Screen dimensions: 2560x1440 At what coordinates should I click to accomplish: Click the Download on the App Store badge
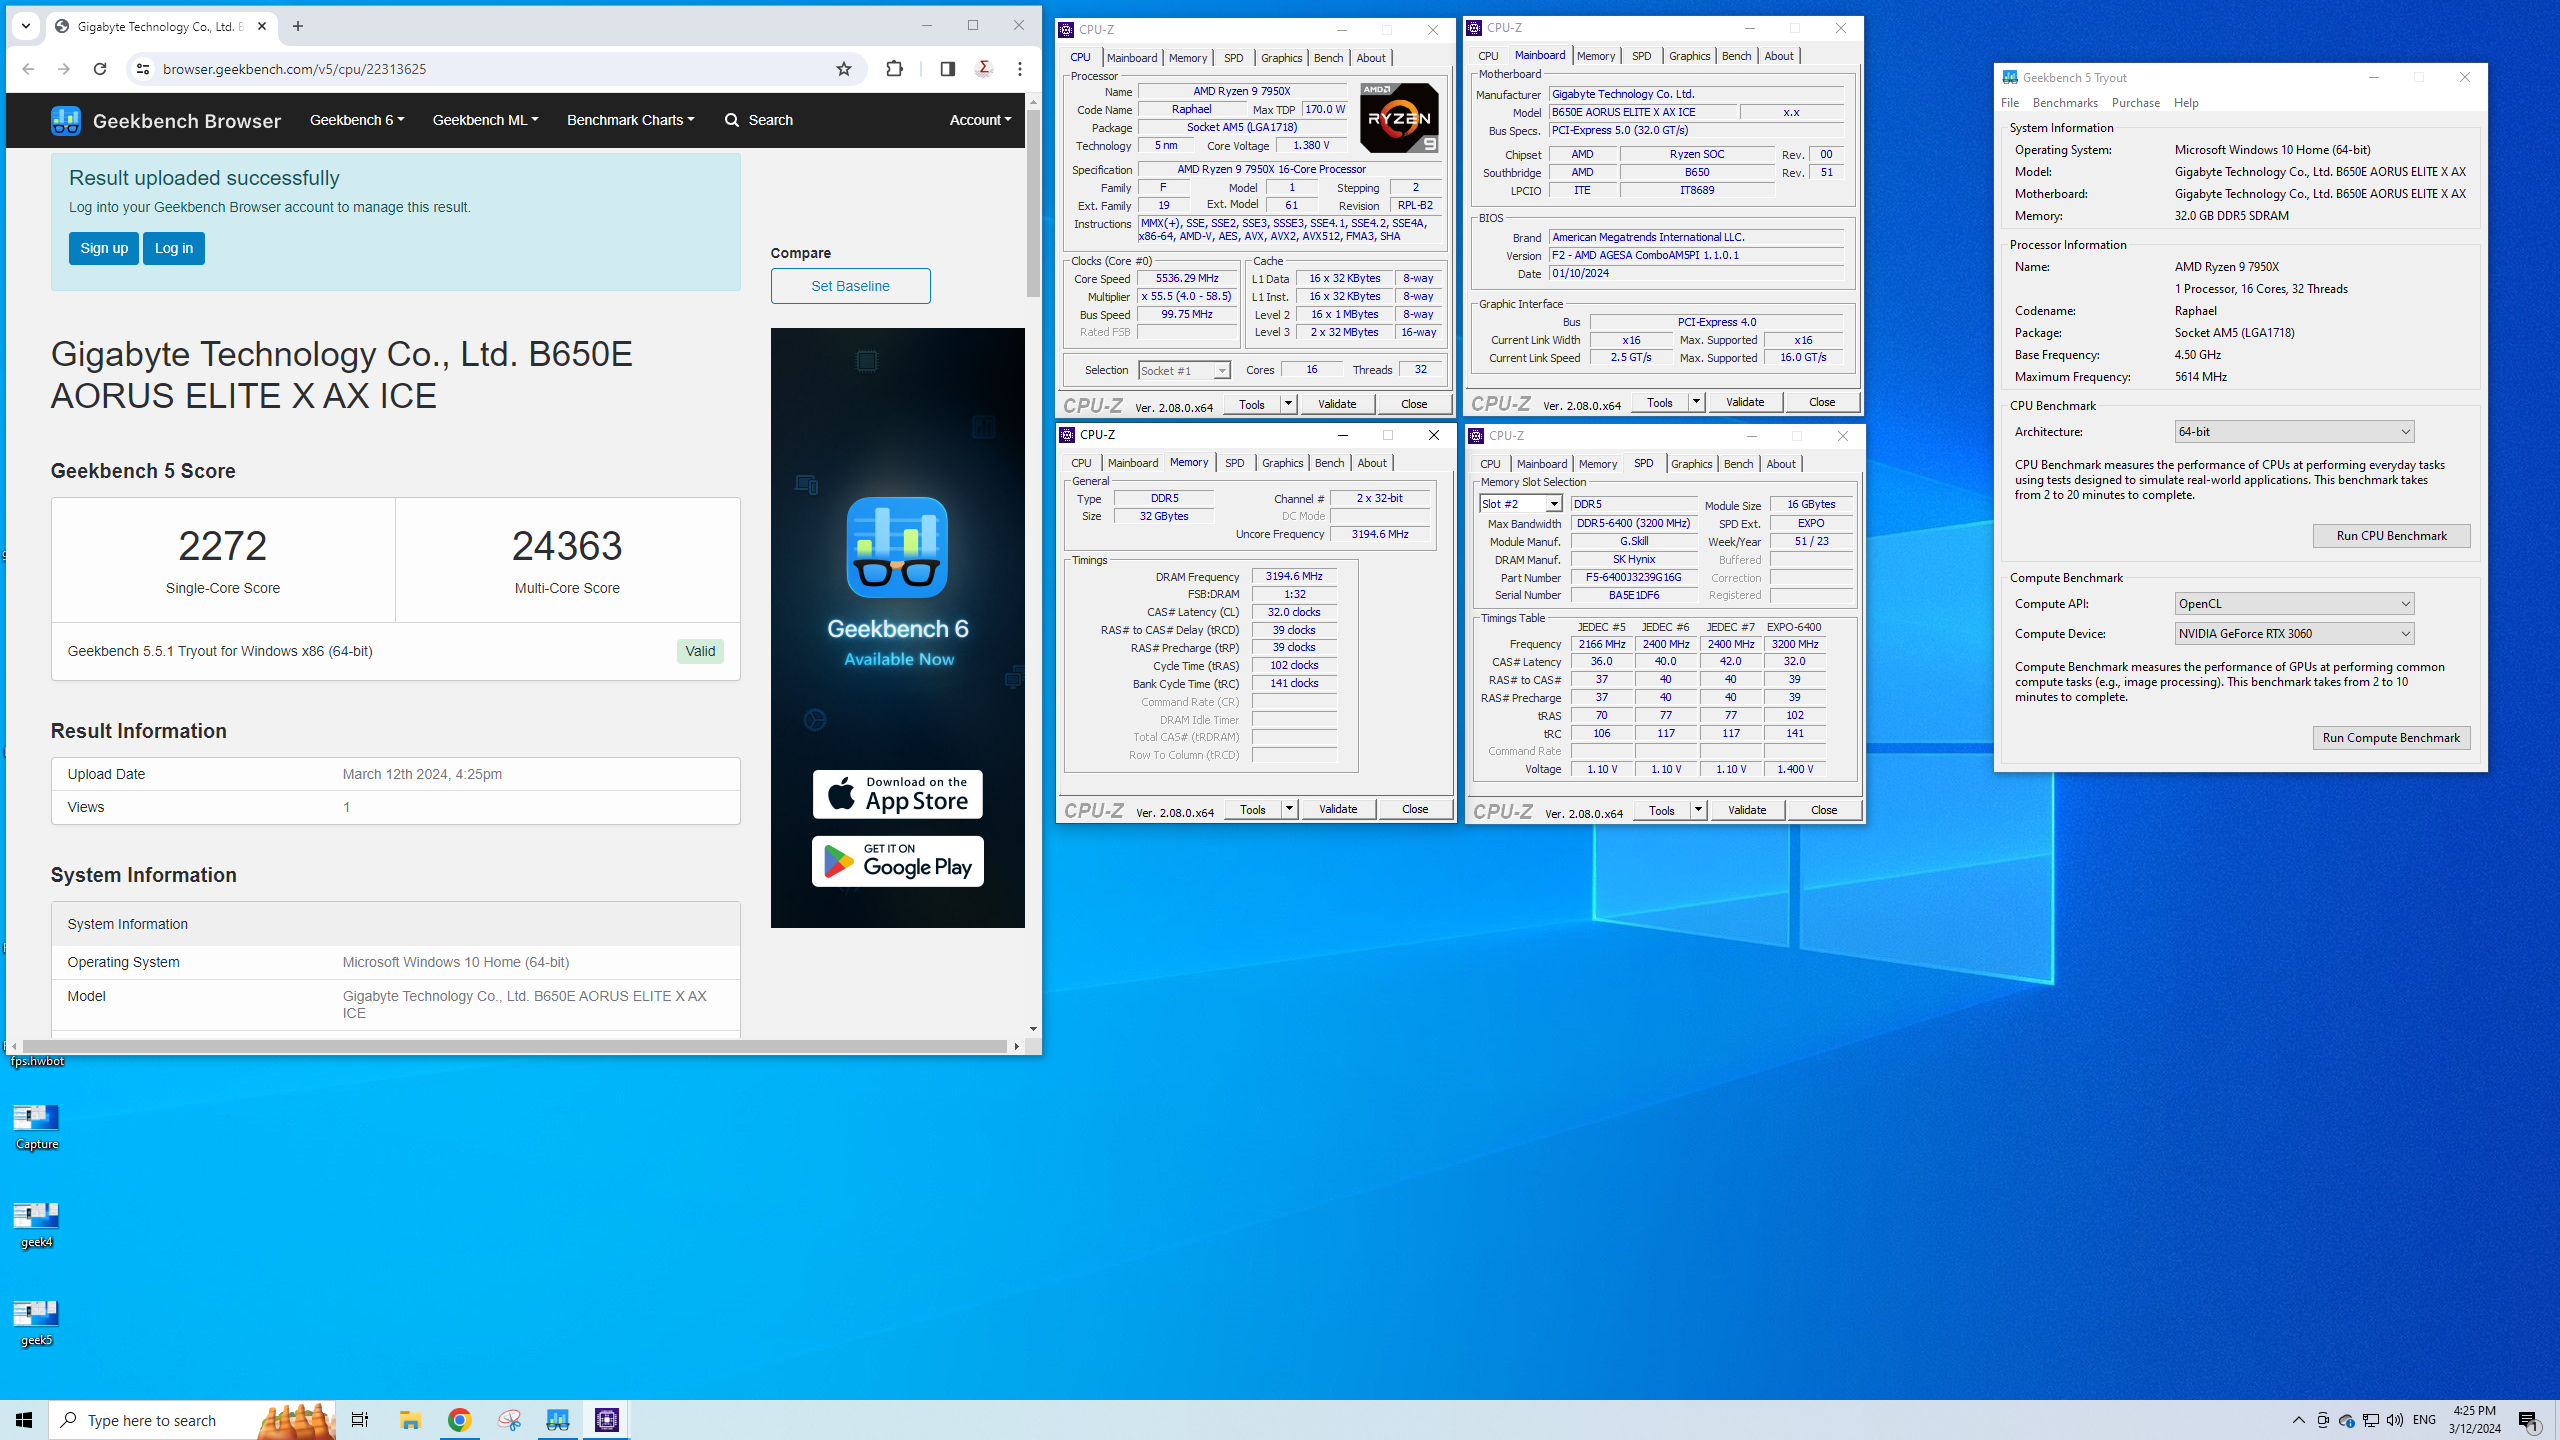click(x=898, y=794)
